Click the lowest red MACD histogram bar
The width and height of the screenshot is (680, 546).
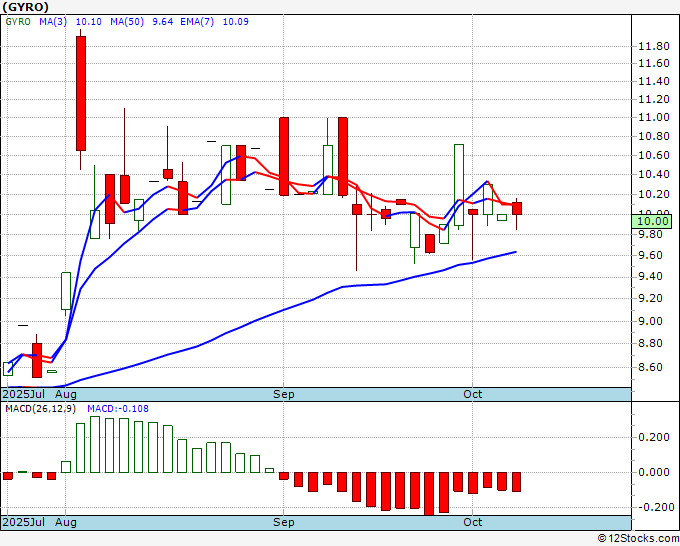point(429,494)
